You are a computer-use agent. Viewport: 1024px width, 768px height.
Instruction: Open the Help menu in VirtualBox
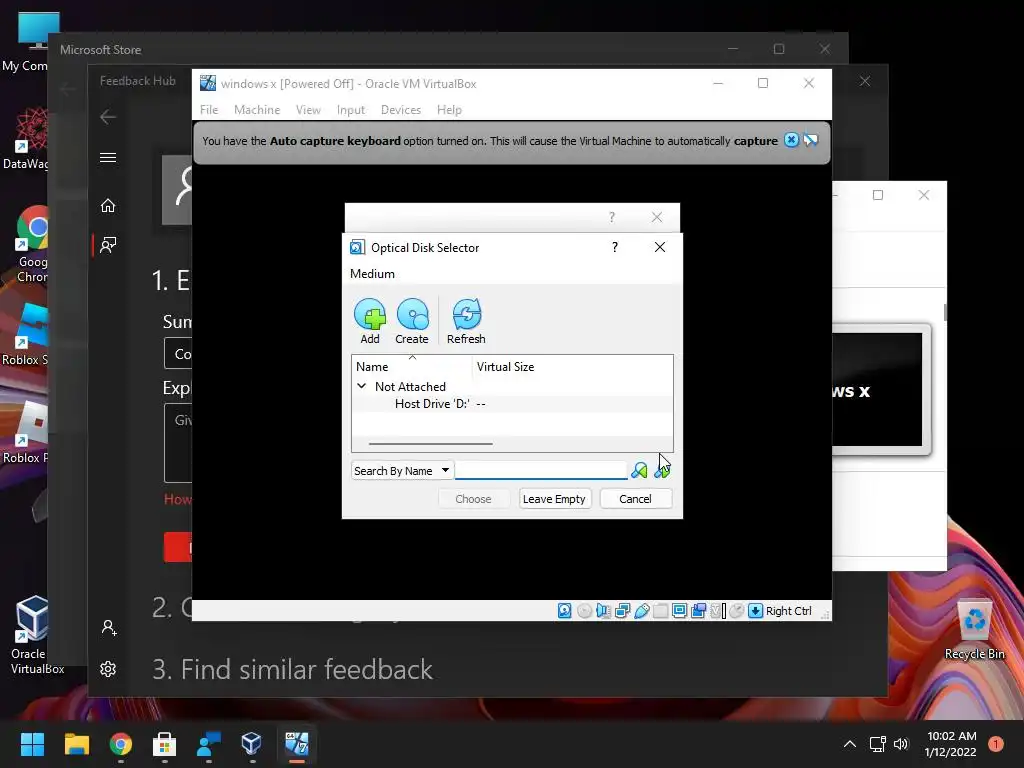pos(449,110)
